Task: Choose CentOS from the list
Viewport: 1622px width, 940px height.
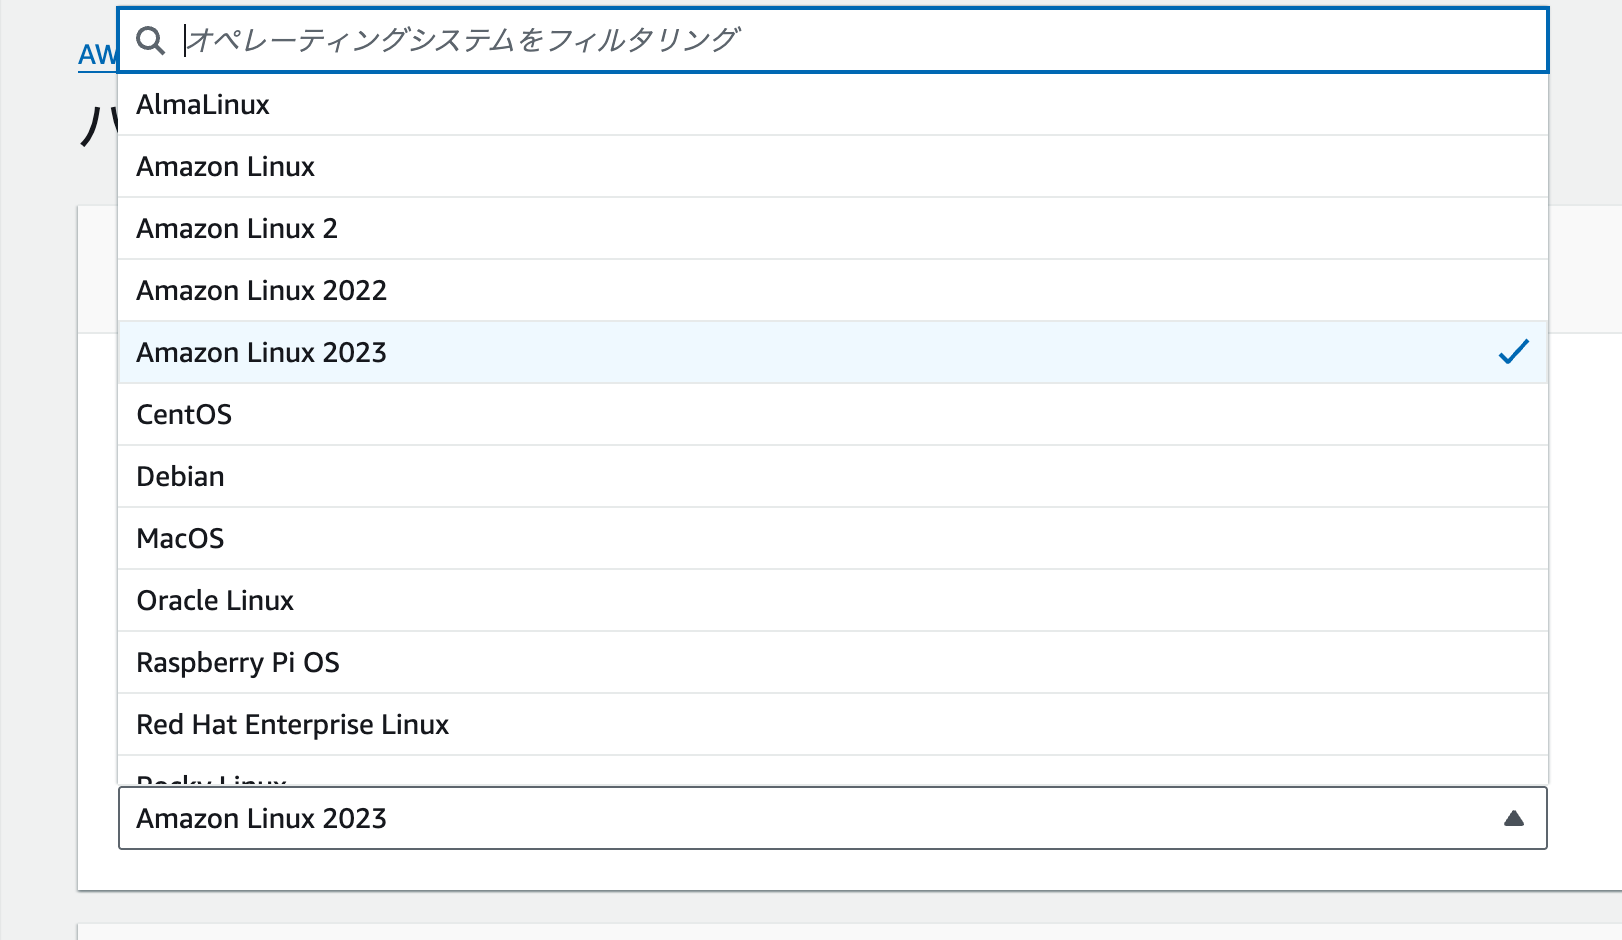Action: [x=184, y=415]
